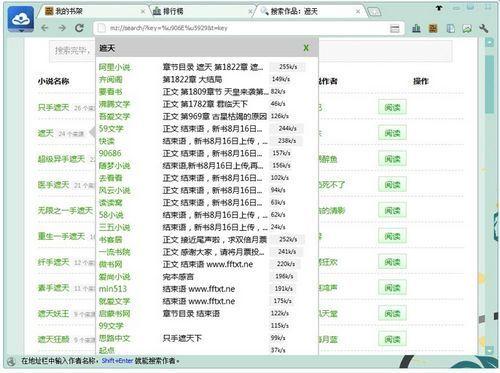
Task: Select source 三五小说 in the popup
Action: coord(114,227)
